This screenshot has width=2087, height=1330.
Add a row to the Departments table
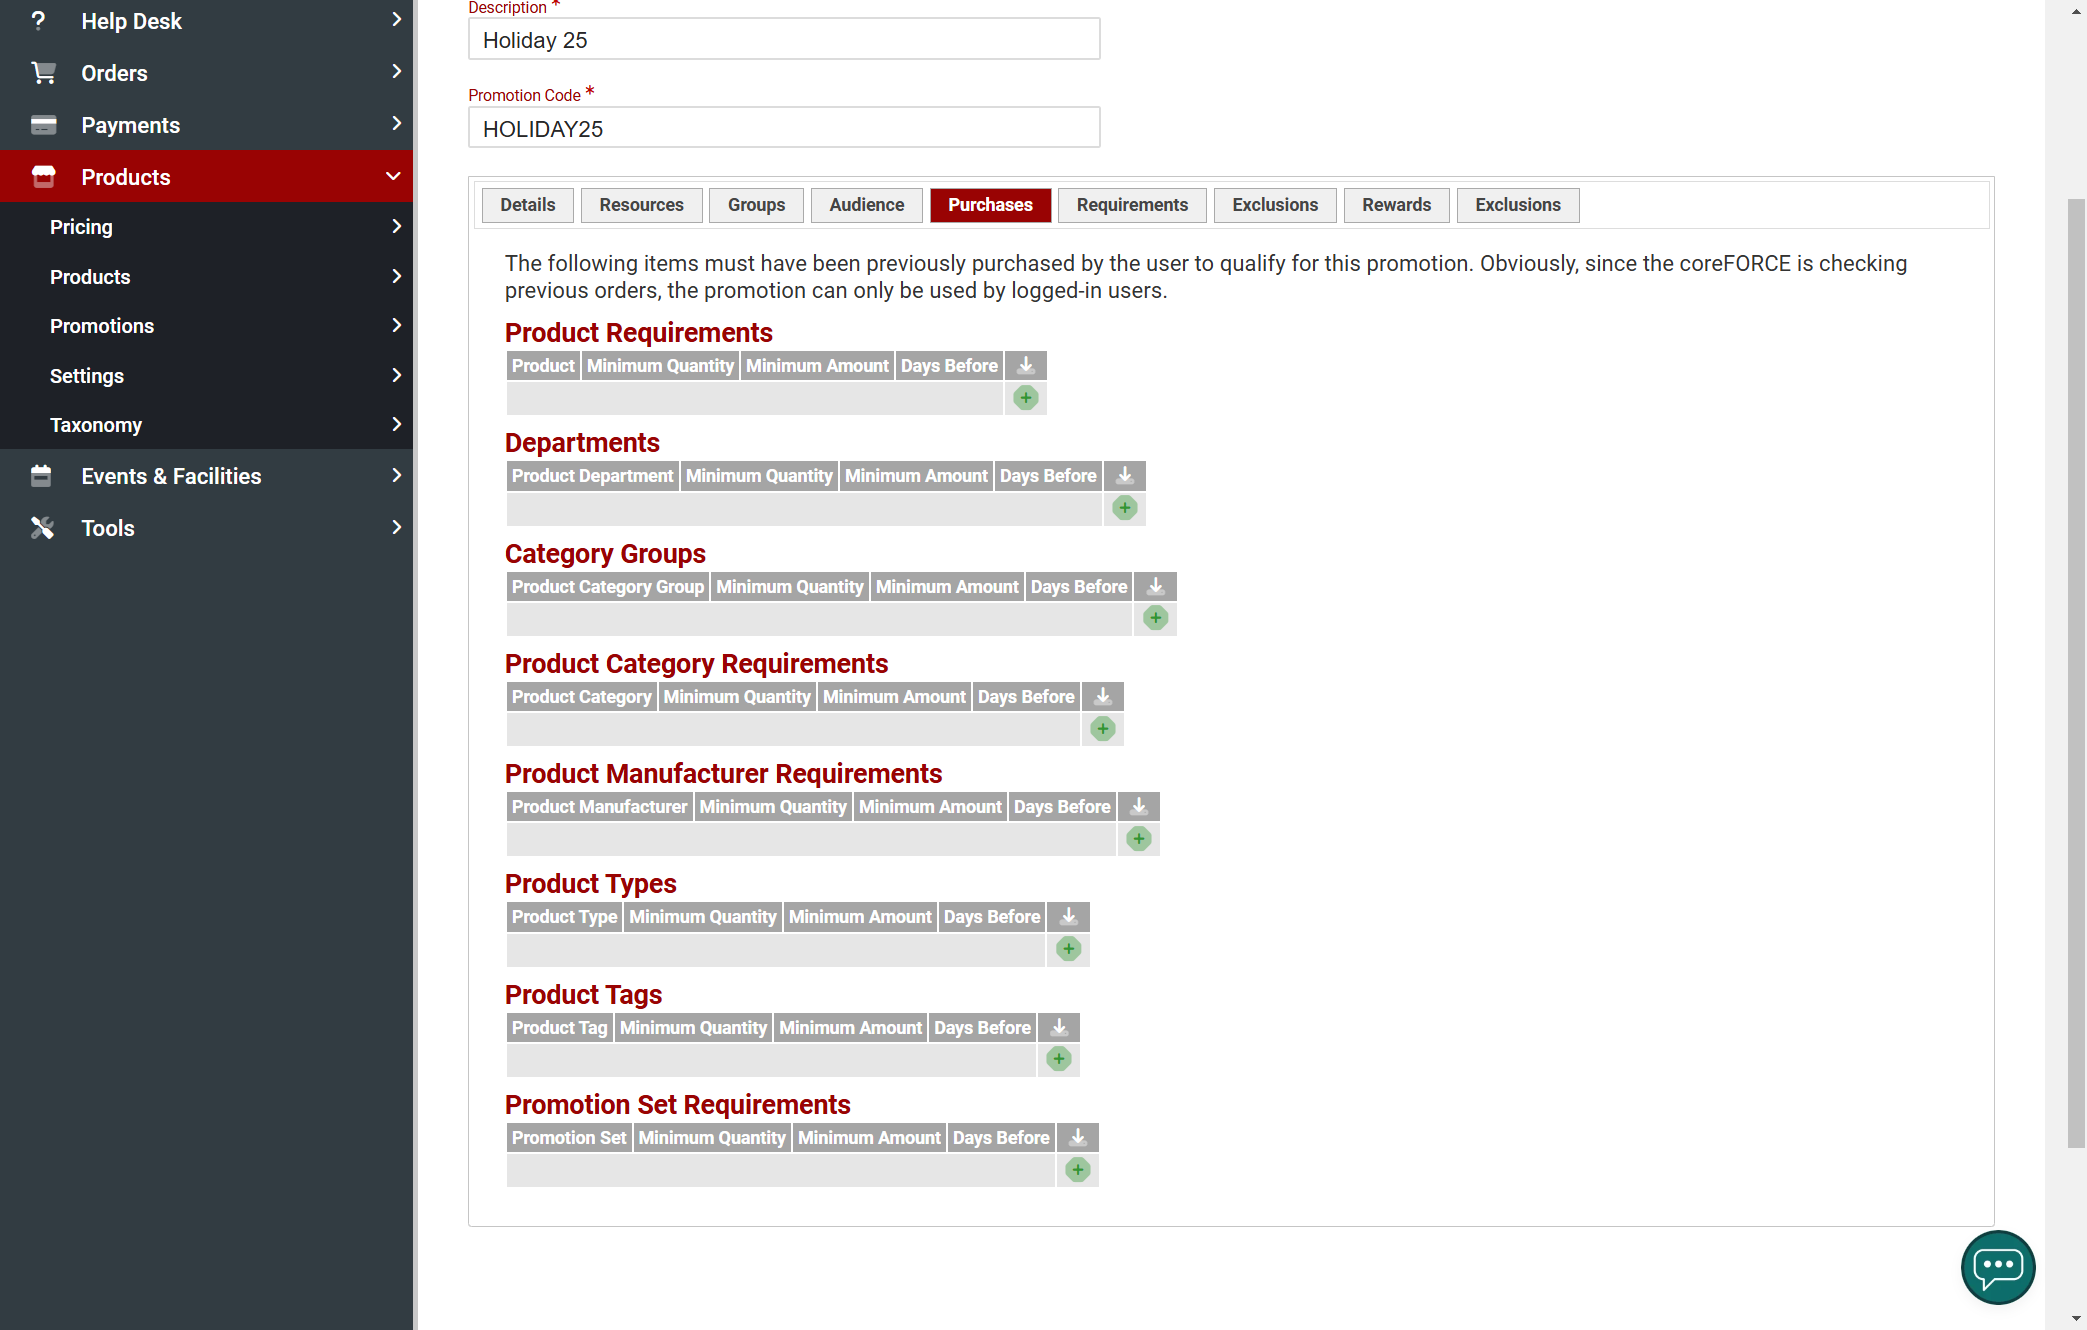coord(1124,508)
